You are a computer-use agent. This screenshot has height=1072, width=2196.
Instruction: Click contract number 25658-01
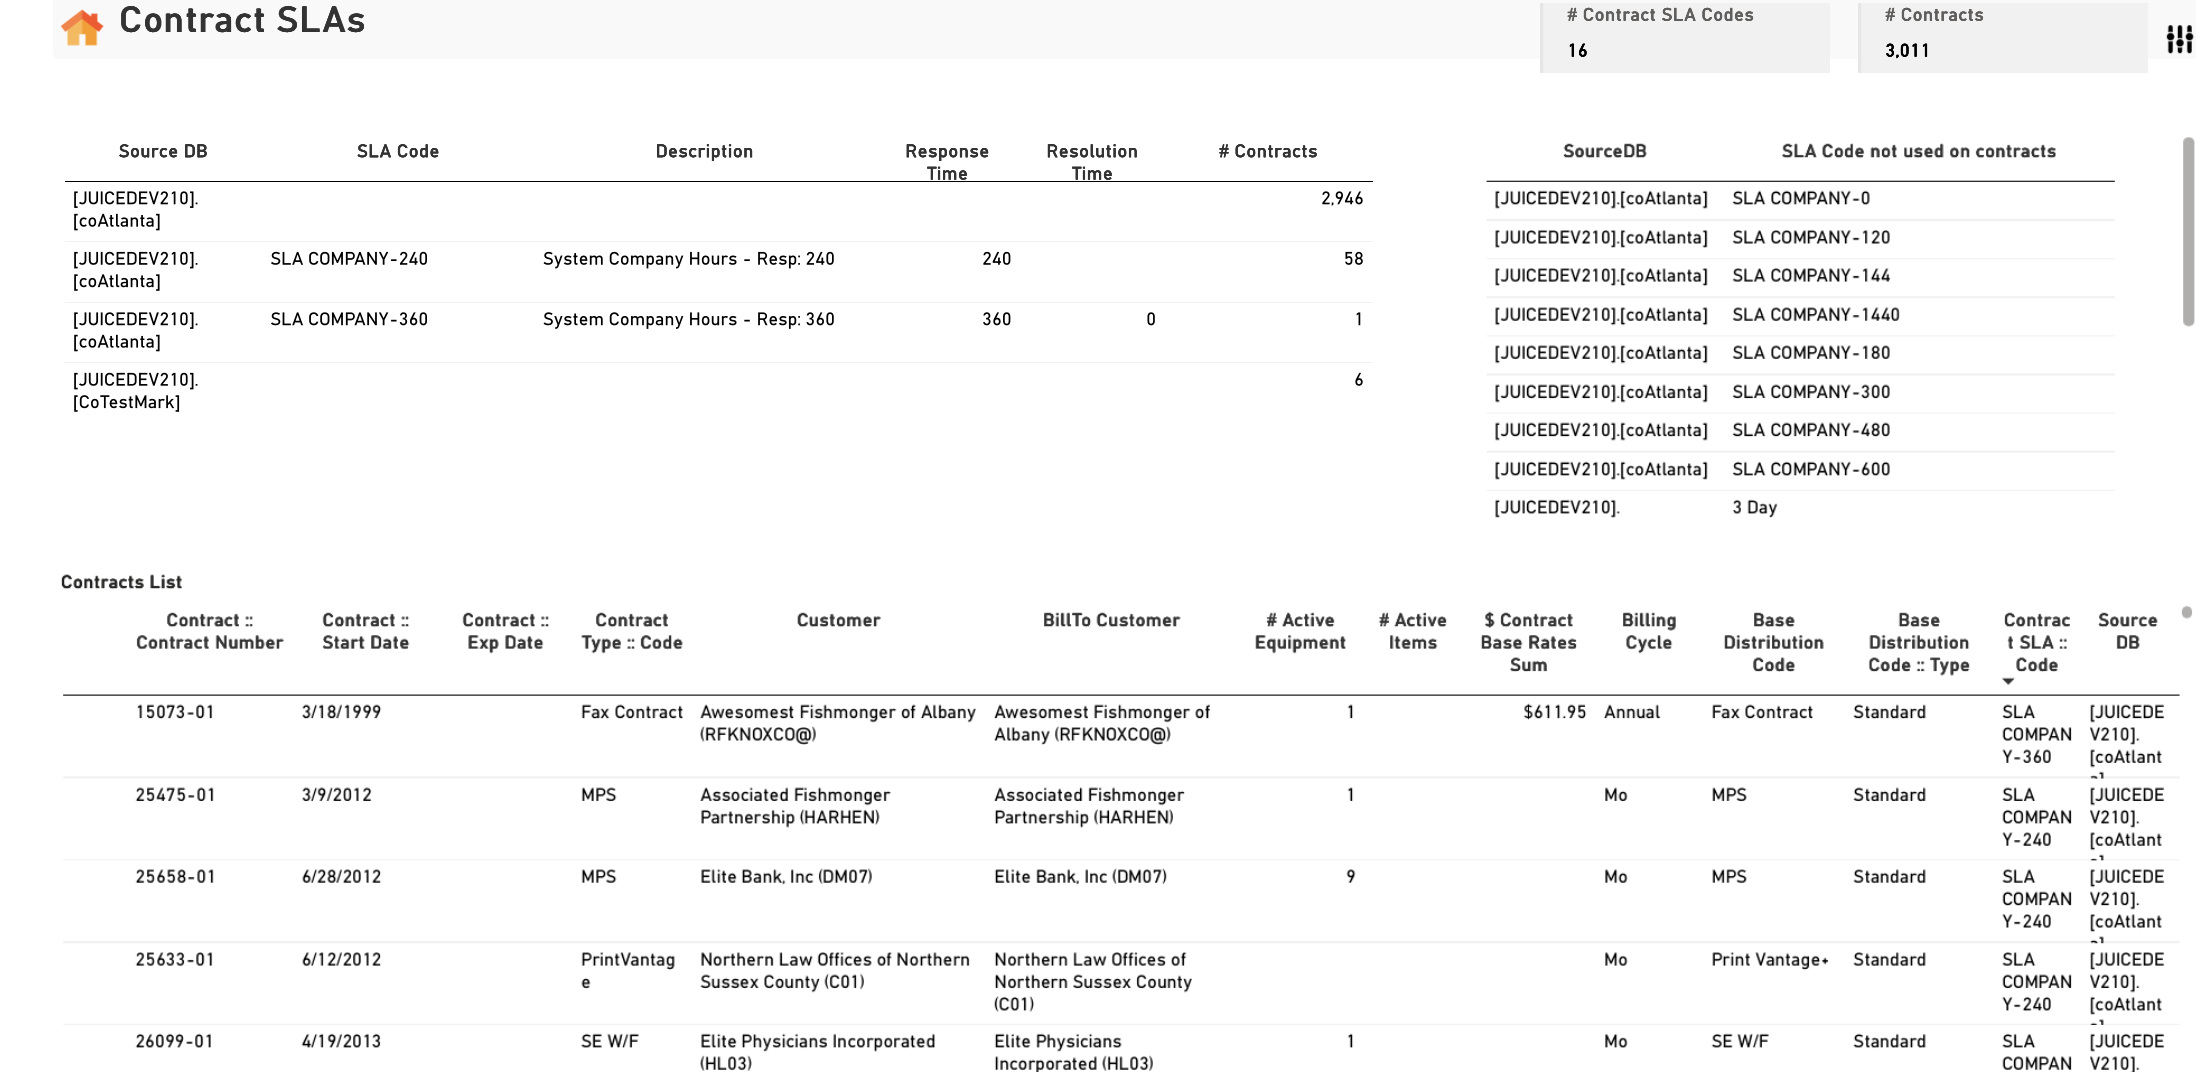[175, 876]
